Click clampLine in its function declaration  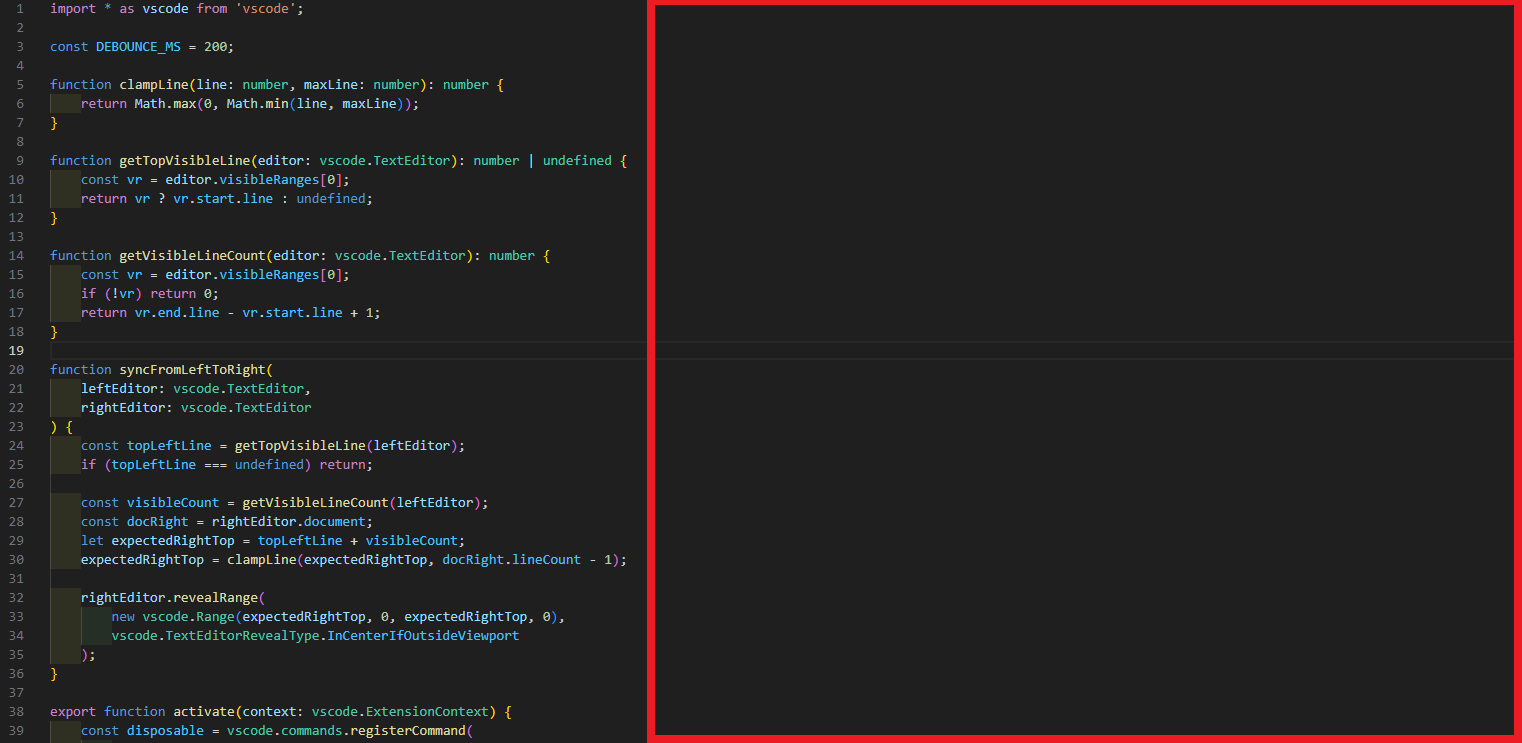pos(154,85)
